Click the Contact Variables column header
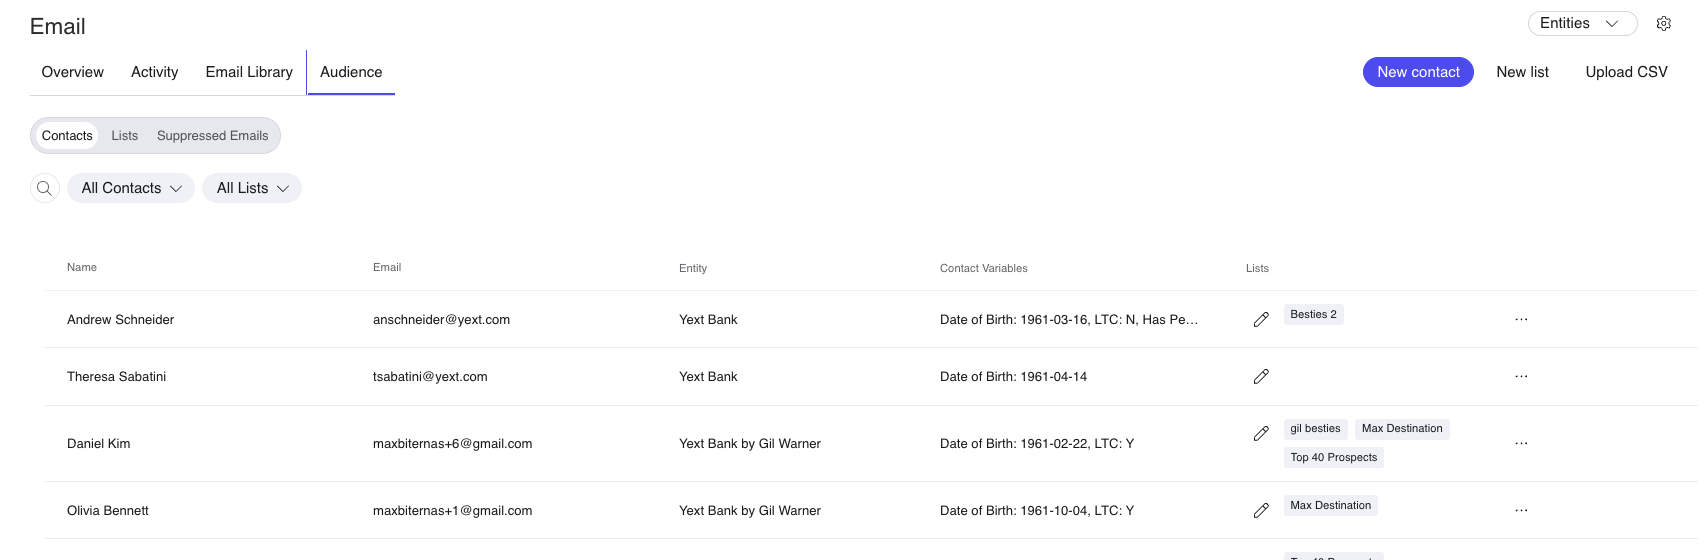Viewport: 1704px width, 560px height. 984,268
